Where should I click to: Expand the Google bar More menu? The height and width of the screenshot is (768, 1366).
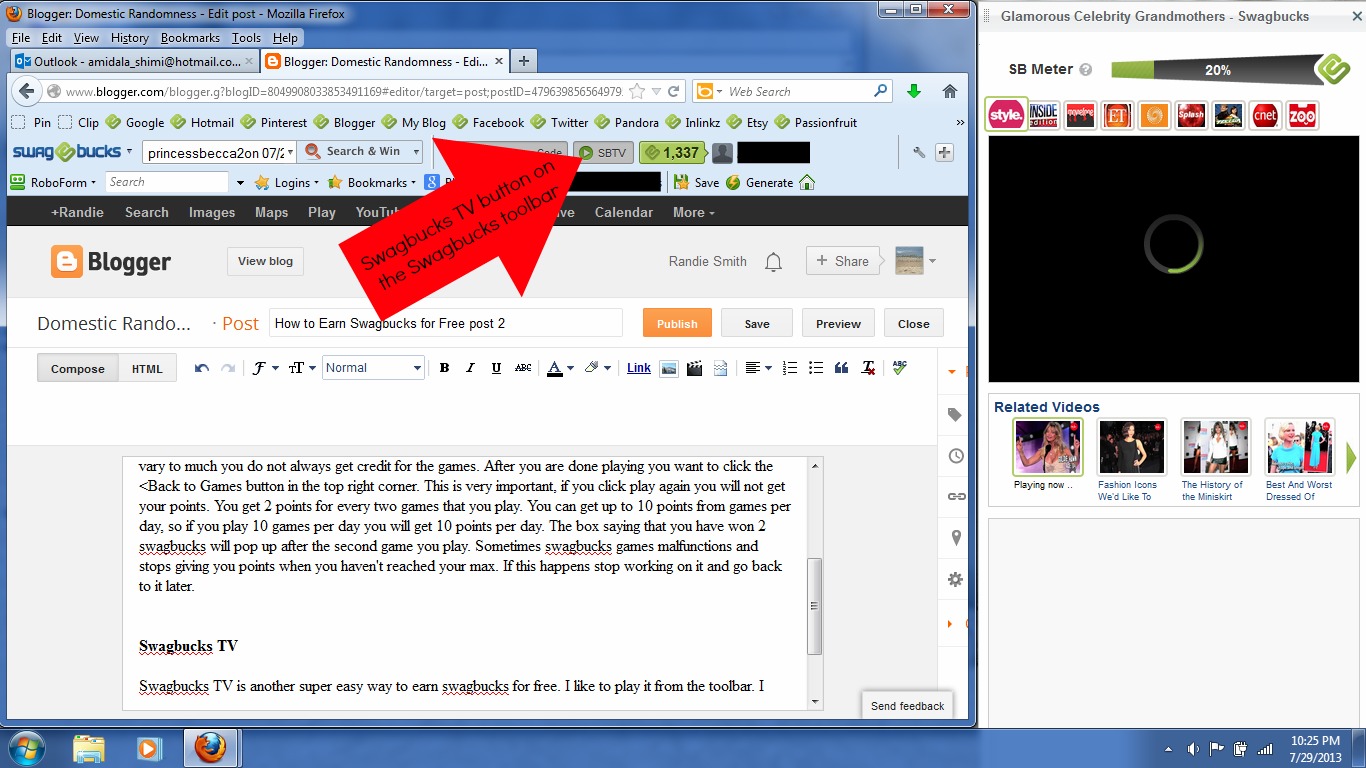point(693,212)
